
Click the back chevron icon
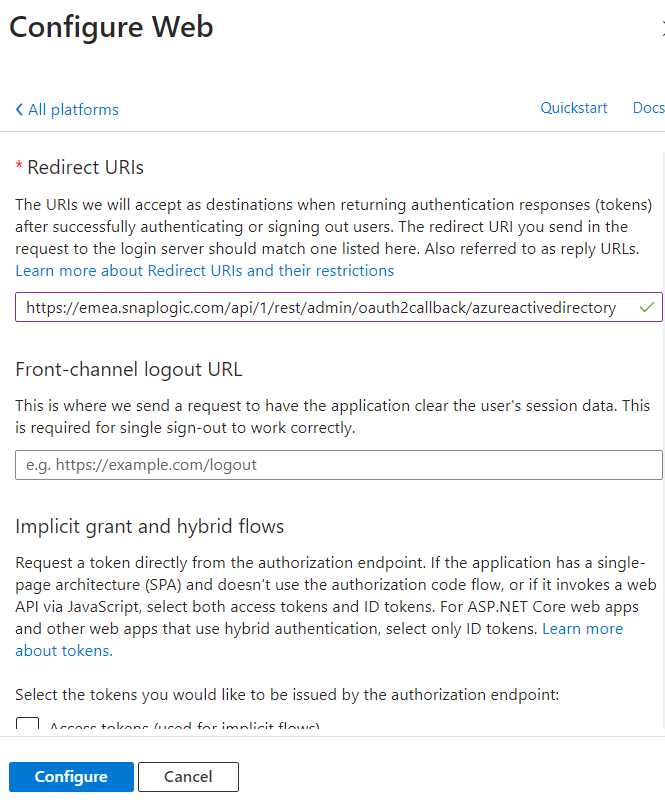click(18, 109)
